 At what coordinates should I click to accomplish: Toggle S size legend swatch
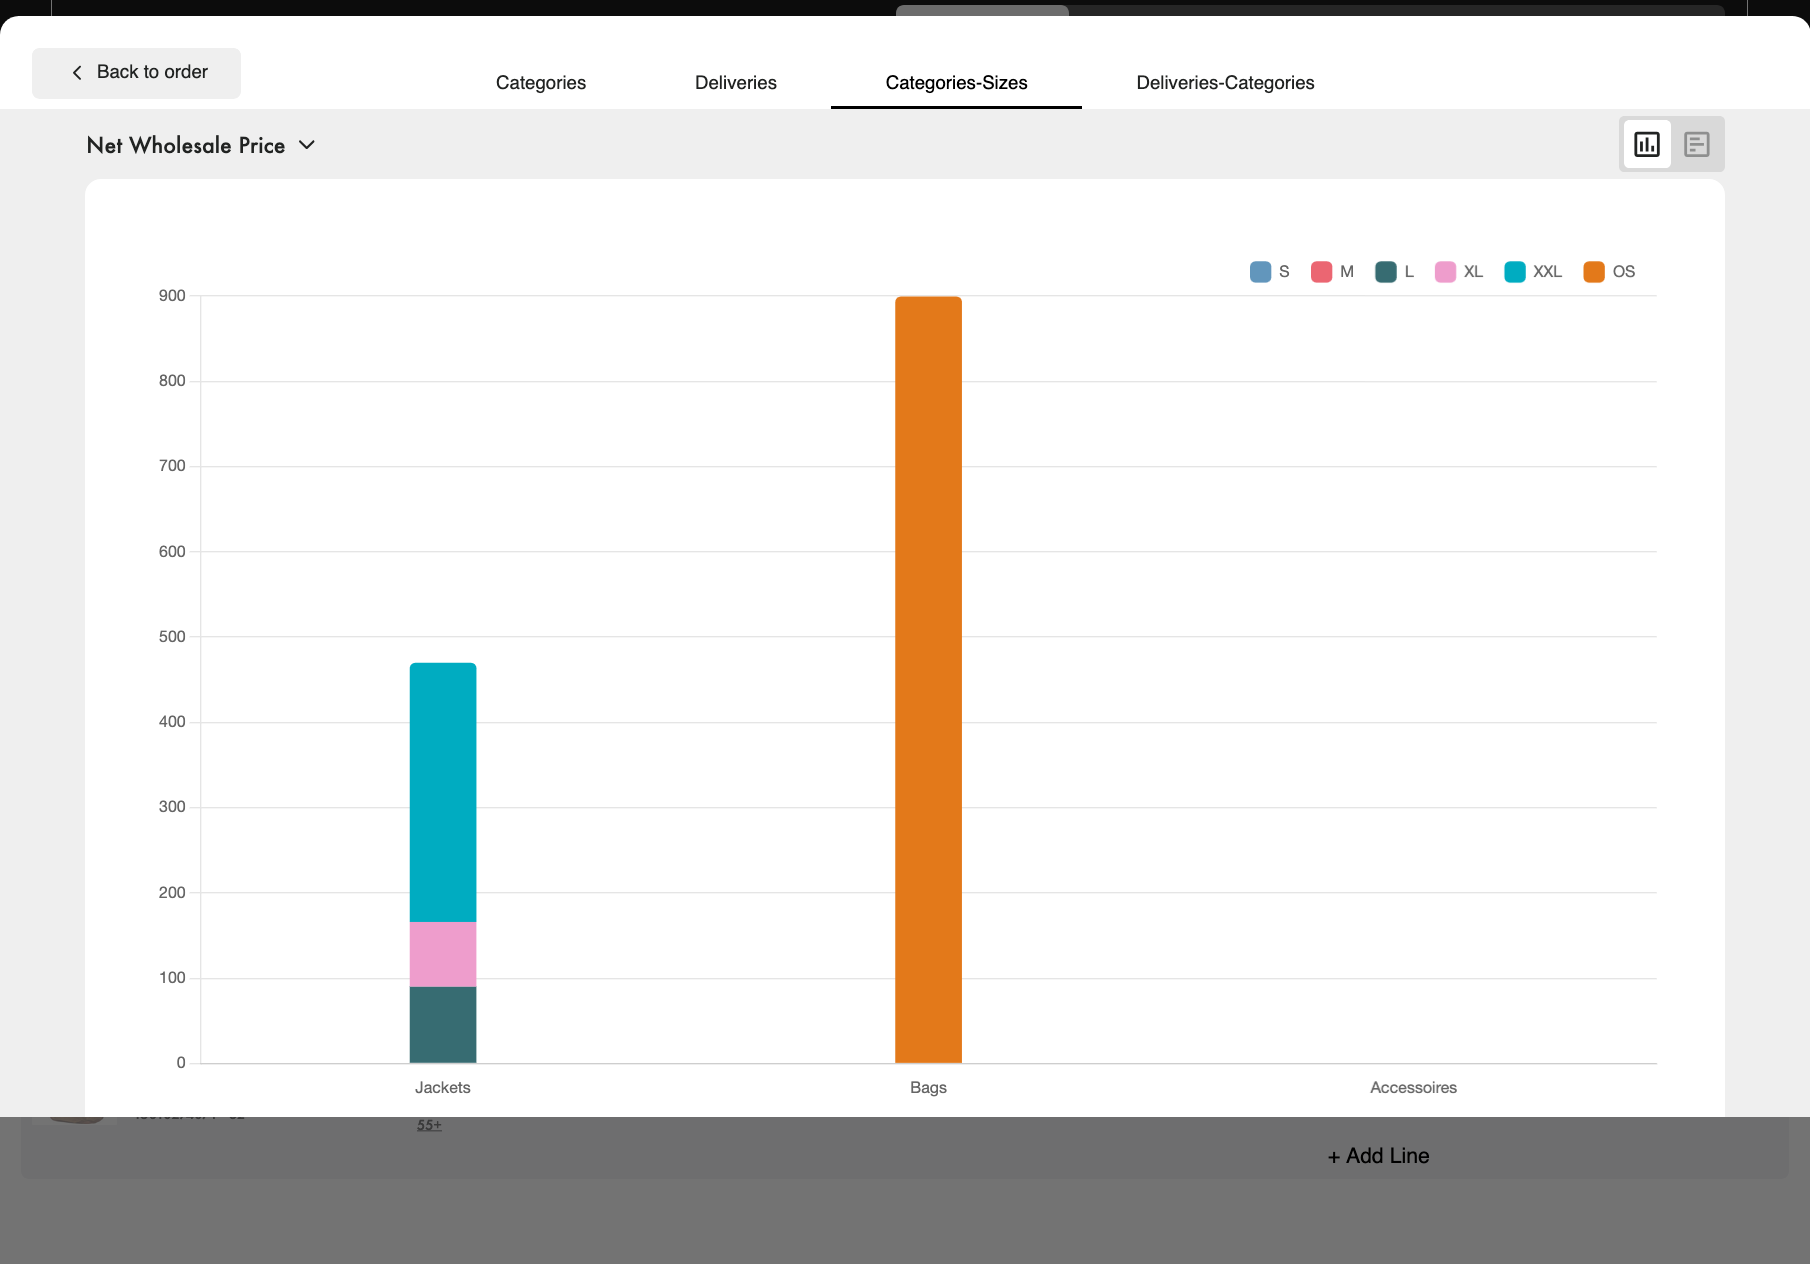click(1260, 272)
